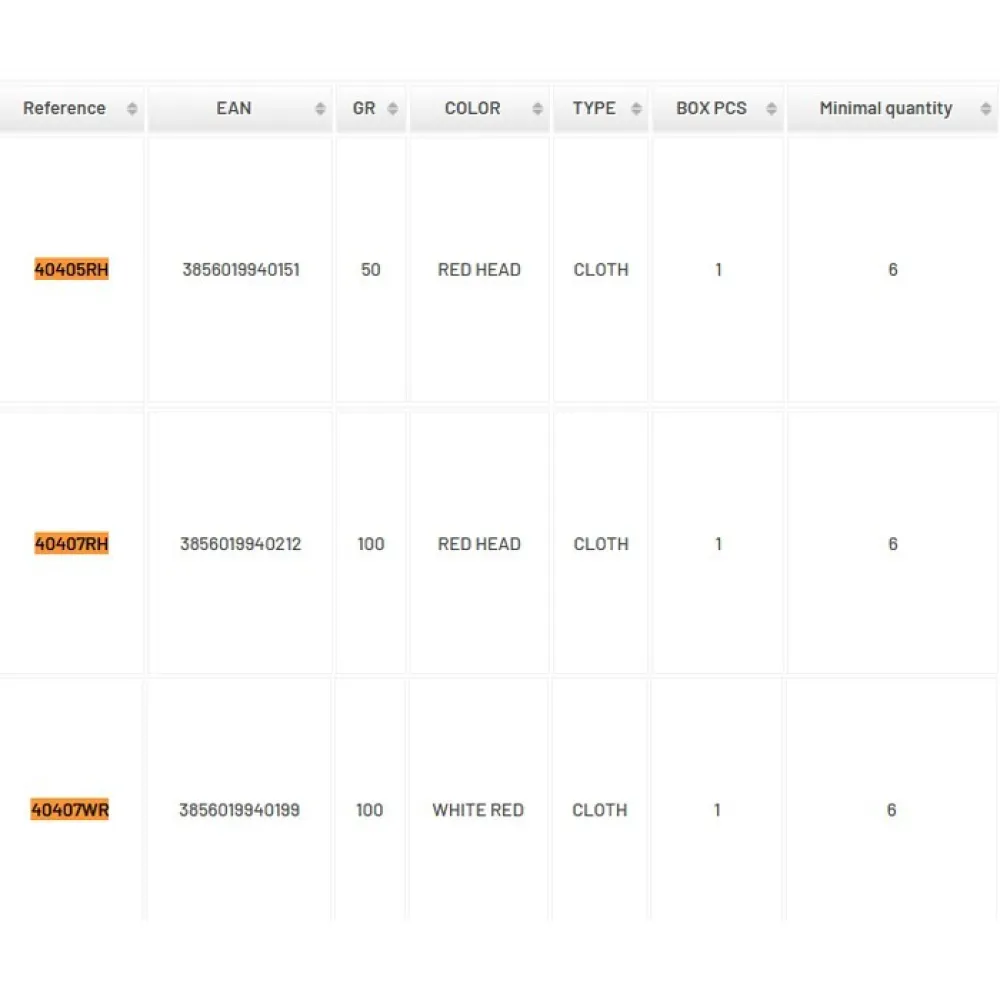Sort by Minimal quantity header text
The image size is (1000, 1000).
click(x=885, y=109)
